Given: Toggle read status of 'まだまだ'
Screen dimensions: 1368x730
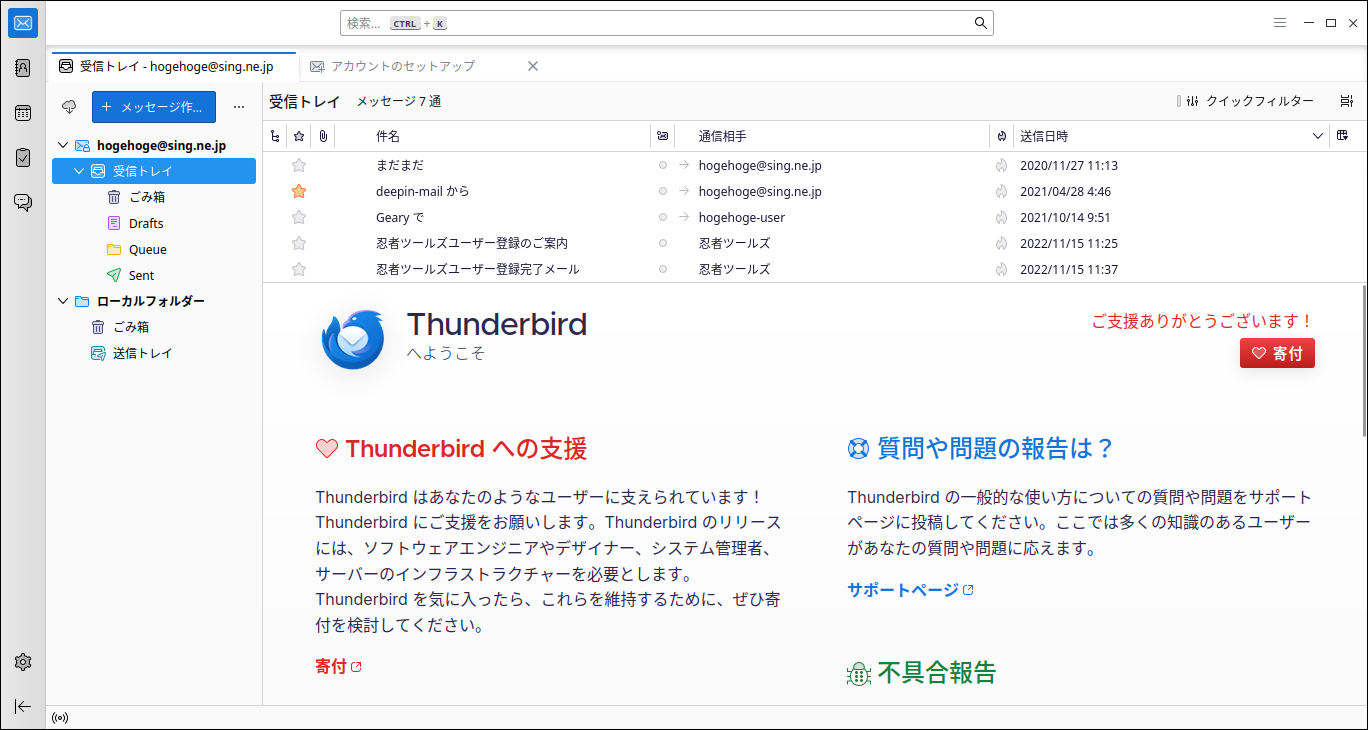Looking at the screenshot, I should 662,165.
